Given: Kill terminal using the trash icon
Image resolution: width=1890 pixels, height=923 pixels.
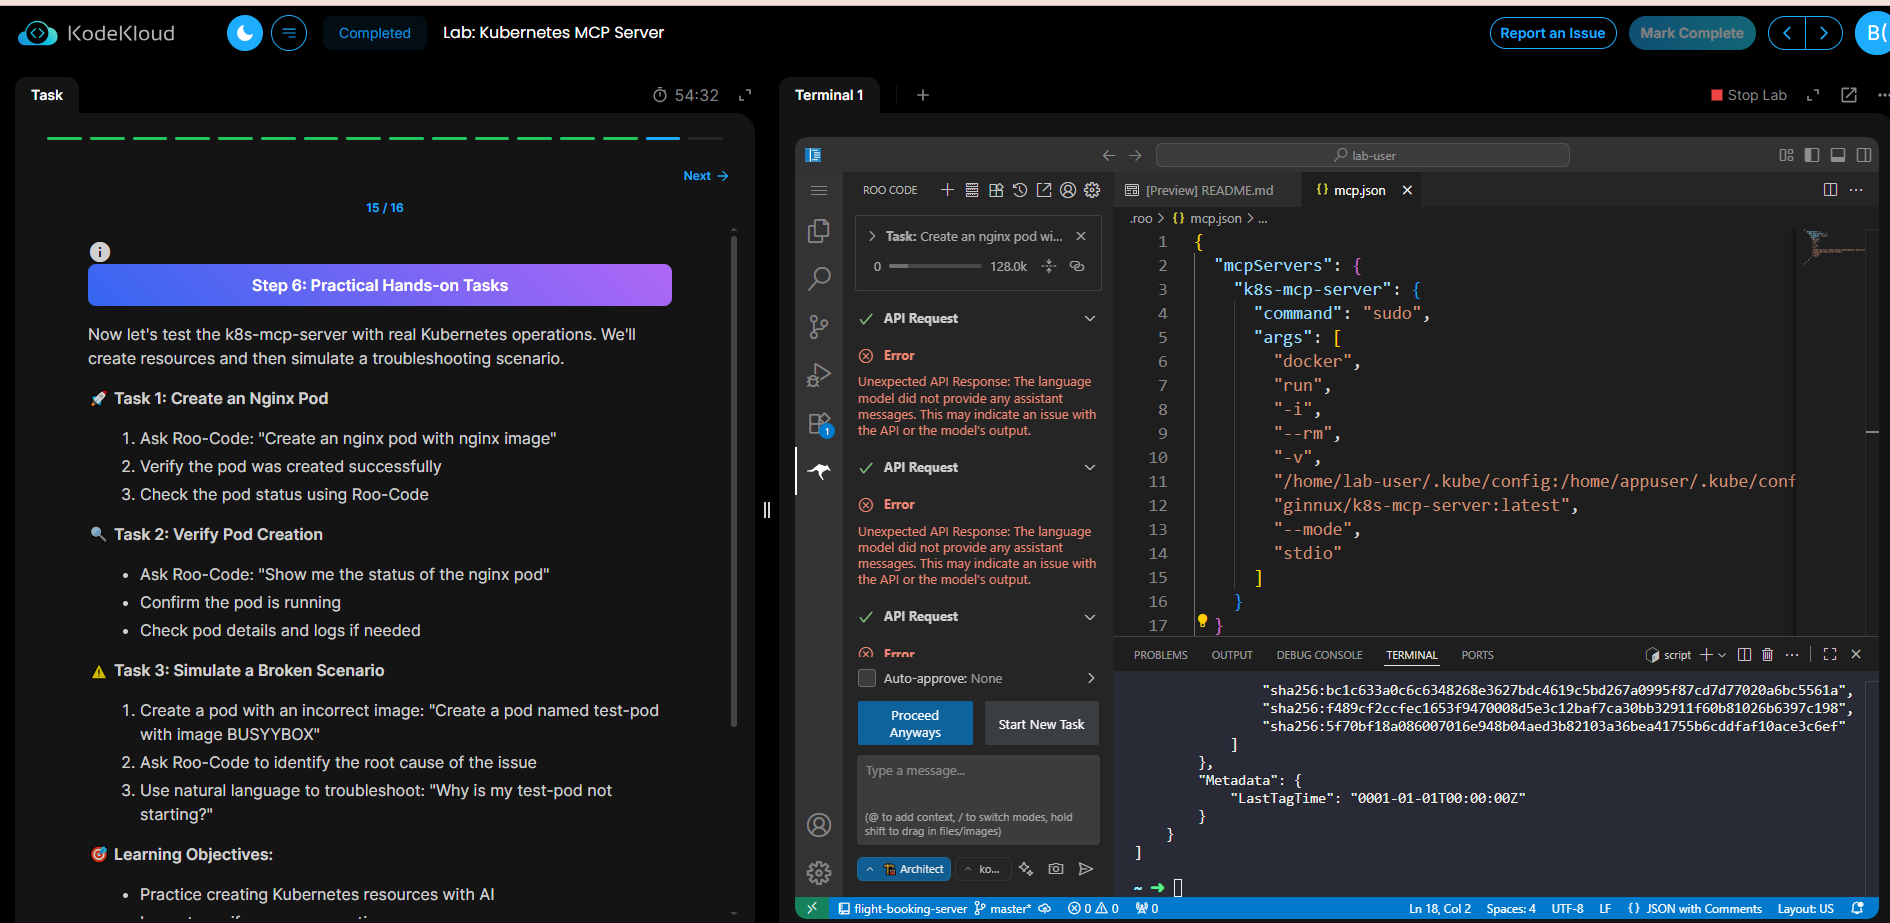Looking at the screenshot, I should point(1767,655).
